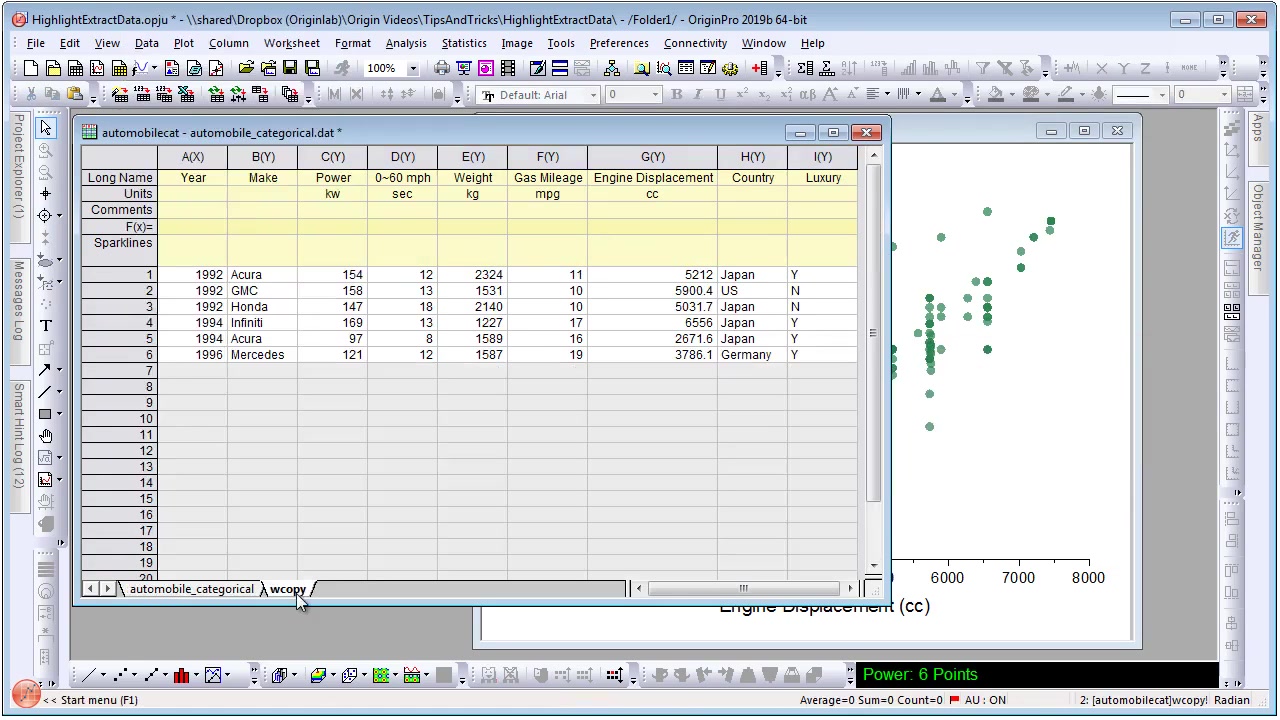1280x720 pixels.
Task: Select the wcopy sheet tab
Action: [288, 589]
